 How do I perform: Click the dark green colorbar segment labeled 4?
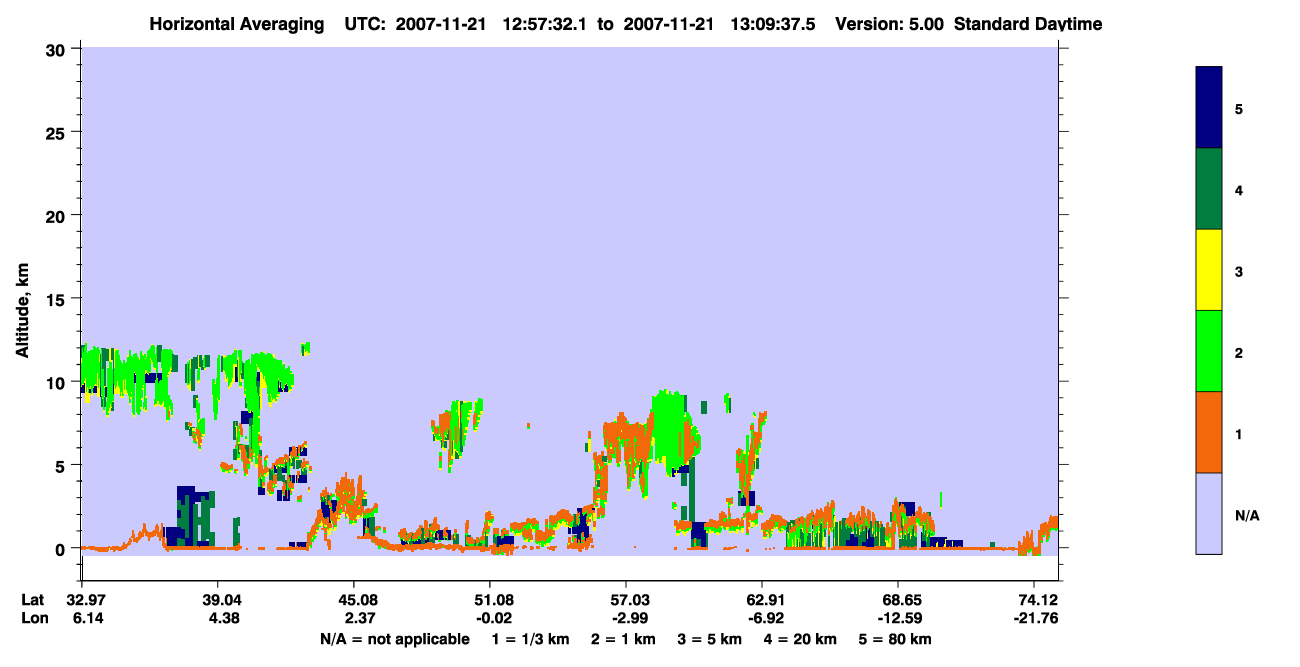(1209, 189)
